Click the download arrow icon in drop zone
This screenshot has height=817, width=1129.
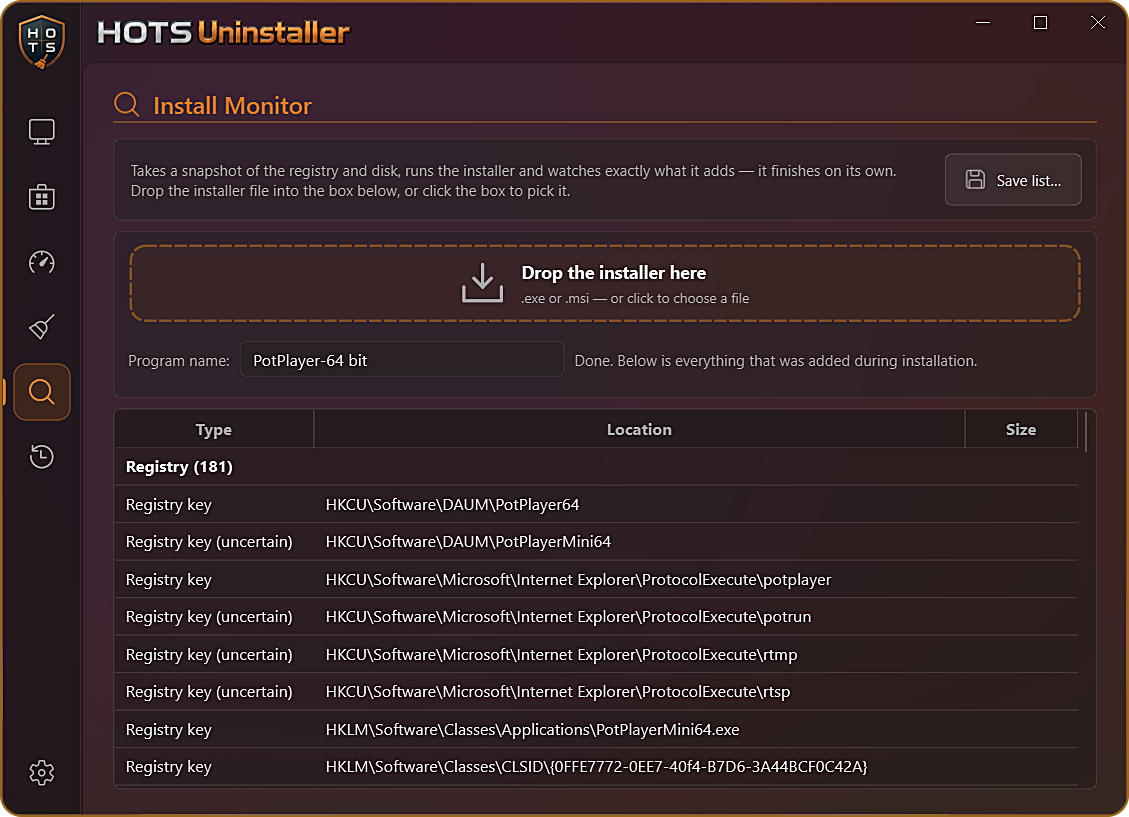[482, 282]
